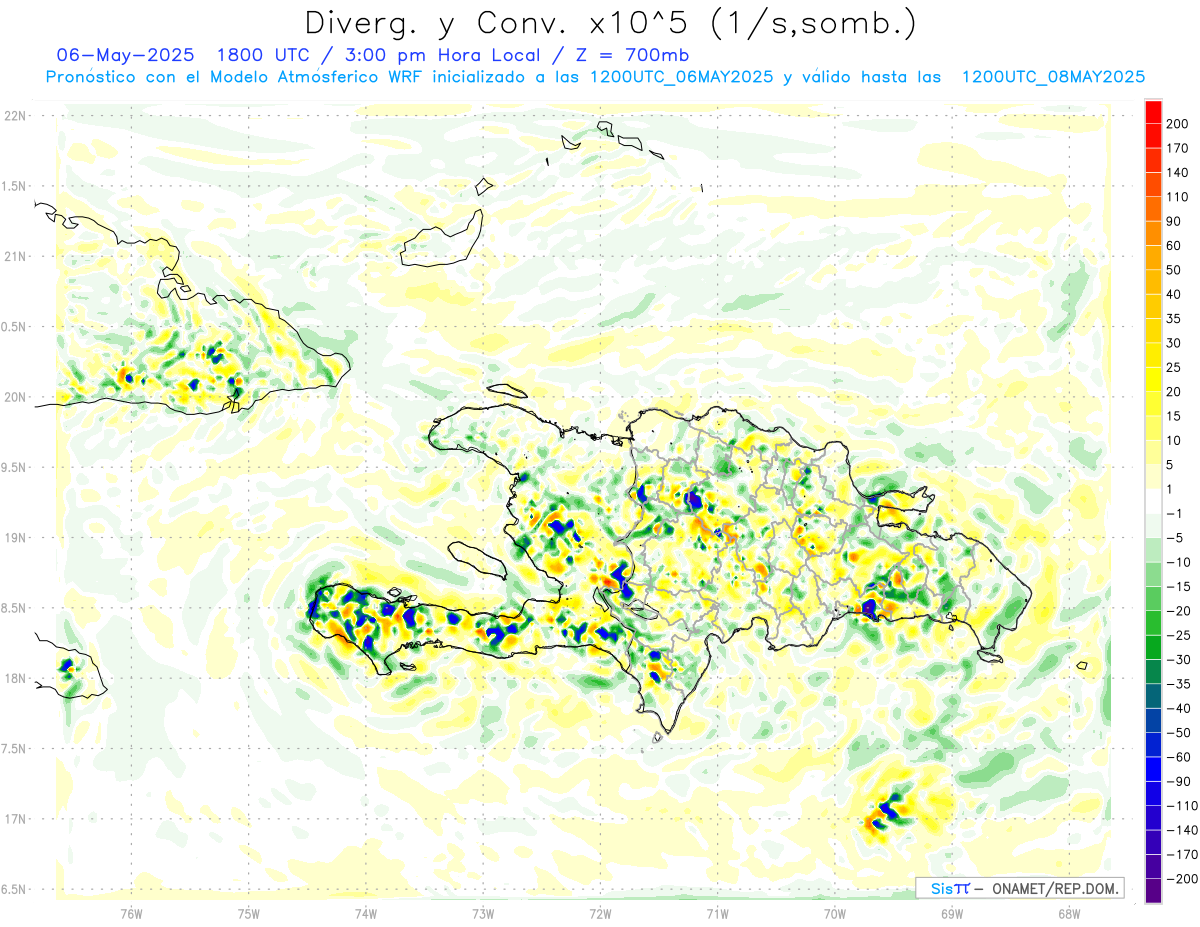Click the '6.5N' latitude label

[x=15, y=890]
